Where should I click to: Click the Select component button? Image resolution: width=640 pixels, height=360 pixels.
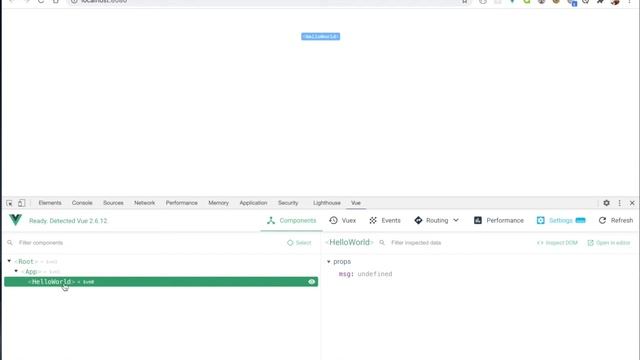coord(299,243)
